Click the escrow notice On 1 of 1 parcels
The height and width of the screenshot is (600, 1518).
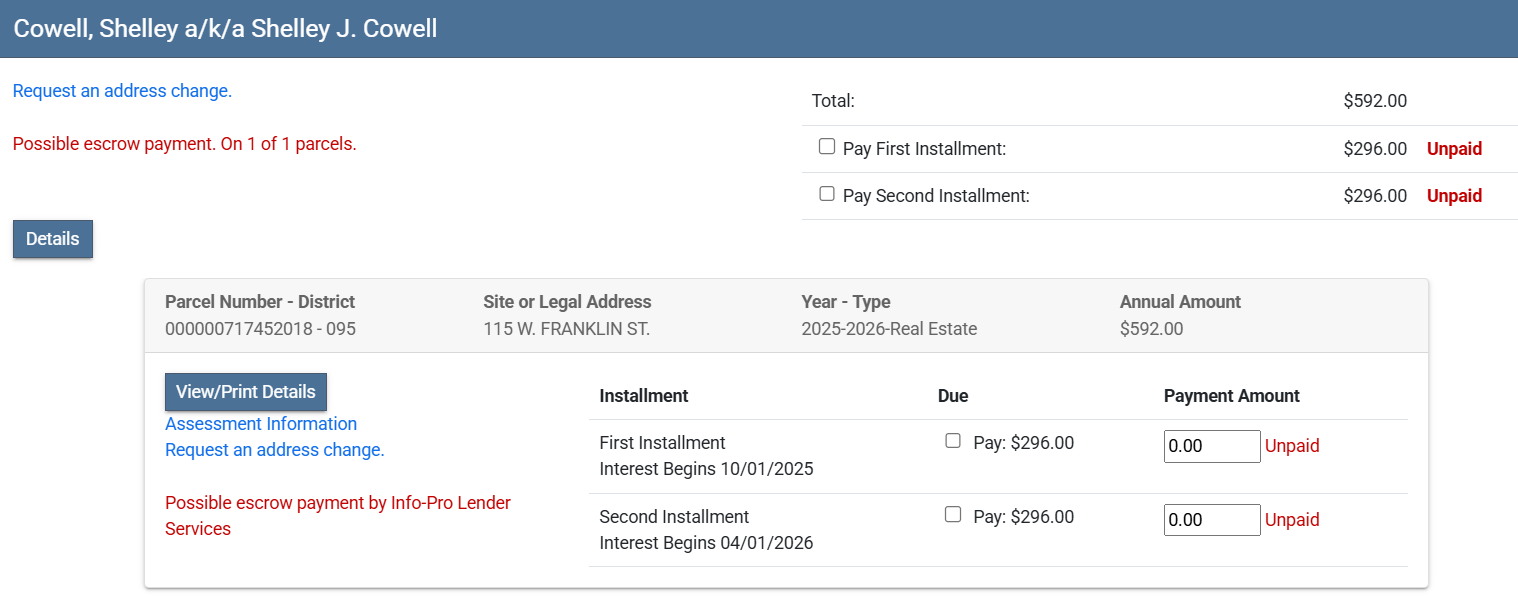pos(184,144)
